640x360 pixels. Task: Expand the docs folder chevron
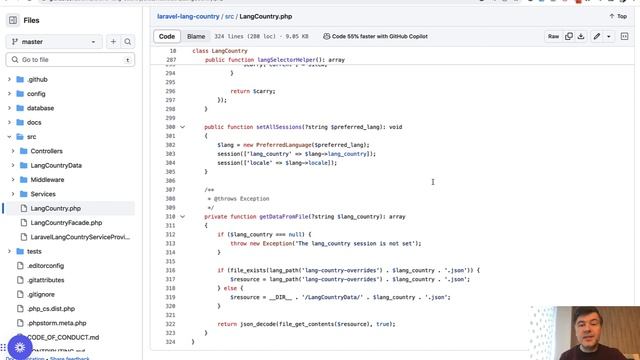pos(9,122)
